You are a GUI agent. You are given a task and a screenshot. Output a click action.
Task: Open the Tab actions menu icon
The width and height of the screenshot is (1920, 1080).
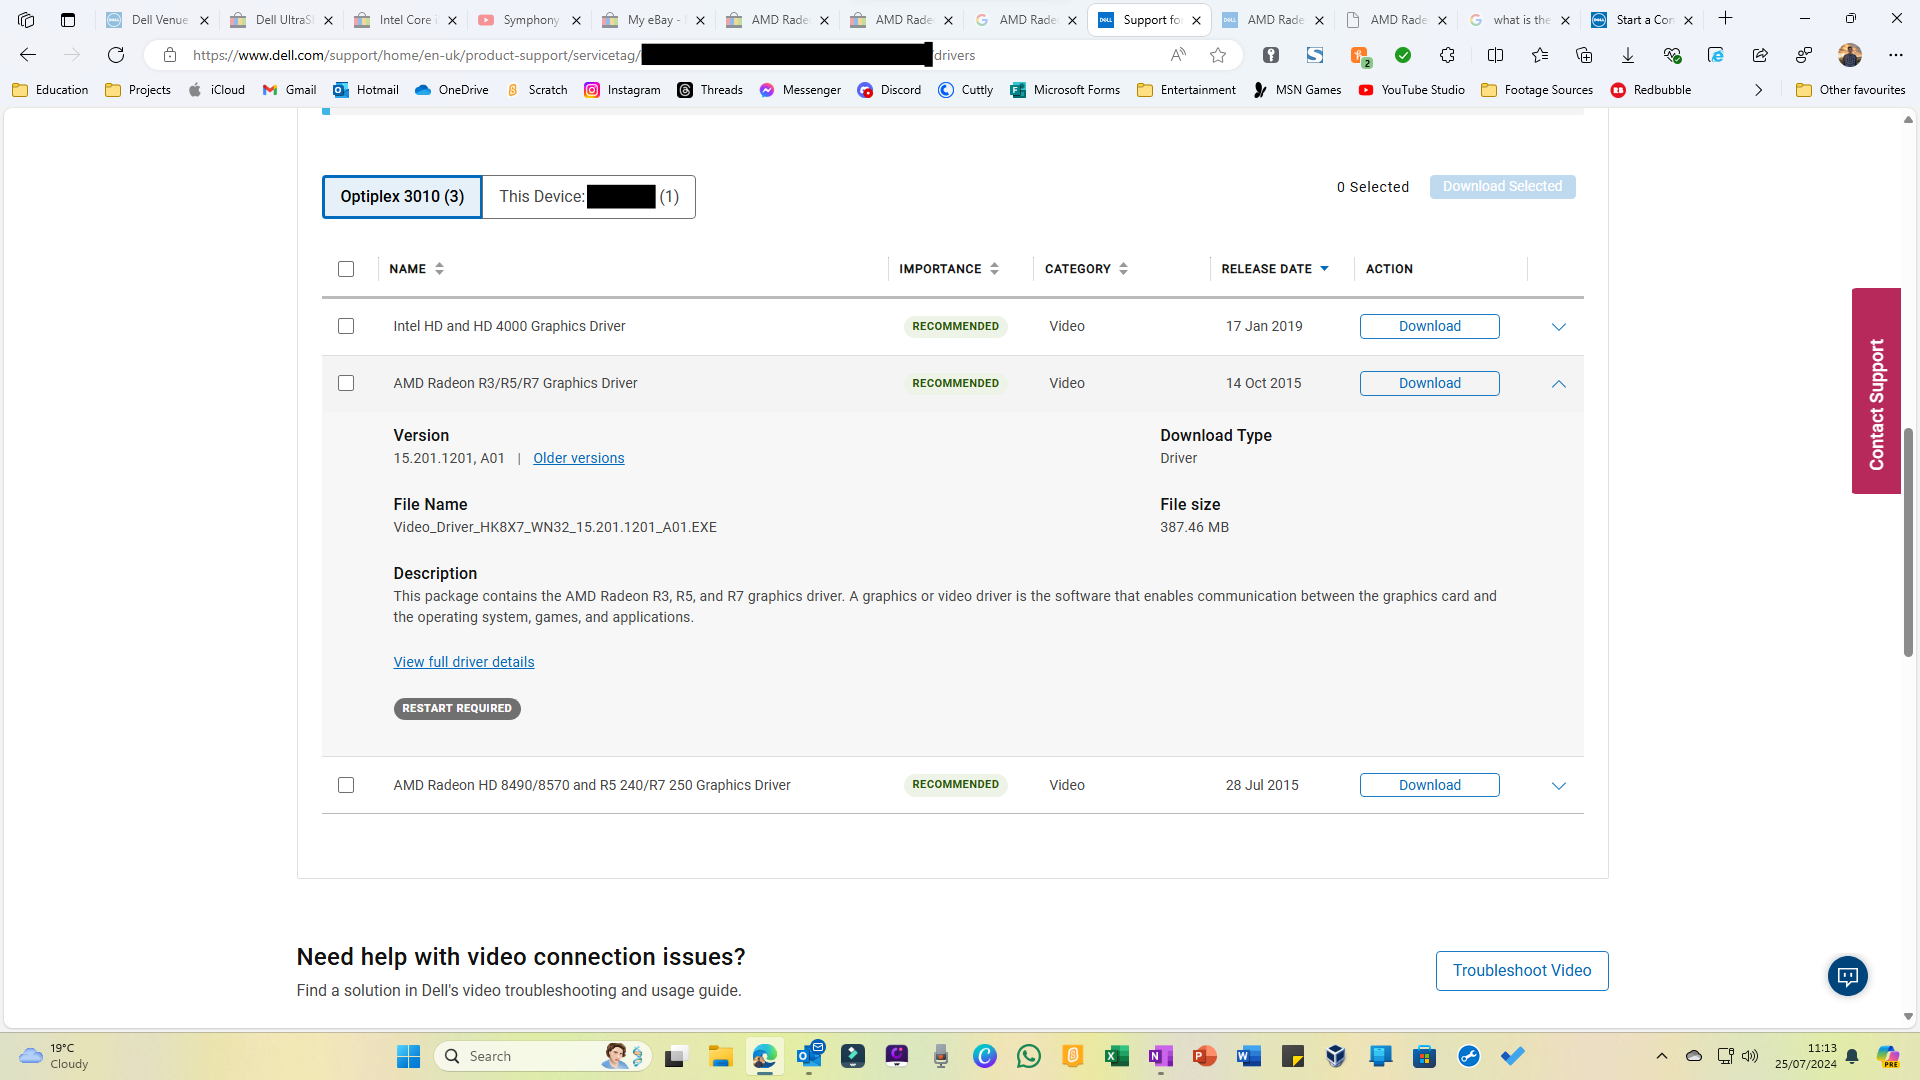pos(68,19)
